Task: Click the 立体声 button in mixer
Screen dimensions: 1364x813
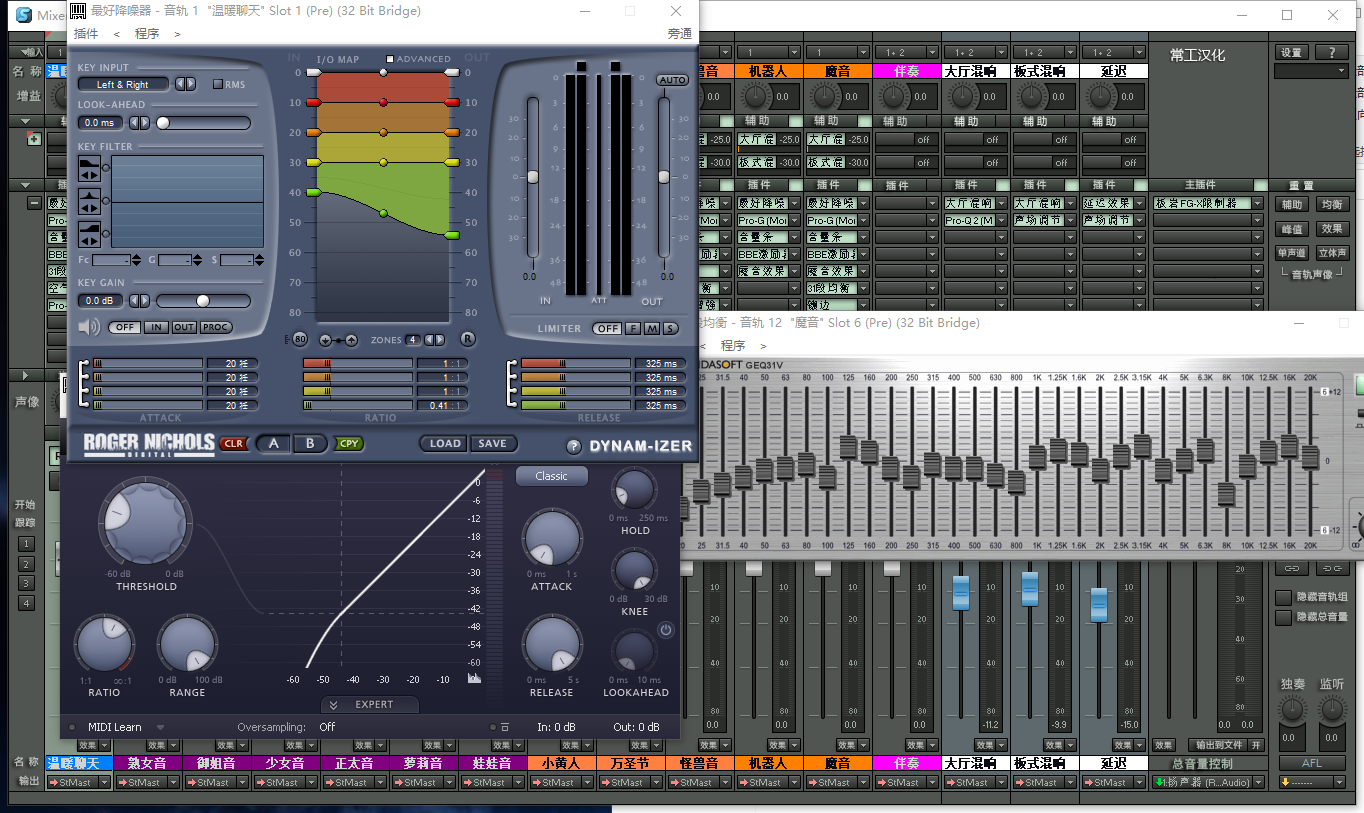Action: pos(1332,253)
